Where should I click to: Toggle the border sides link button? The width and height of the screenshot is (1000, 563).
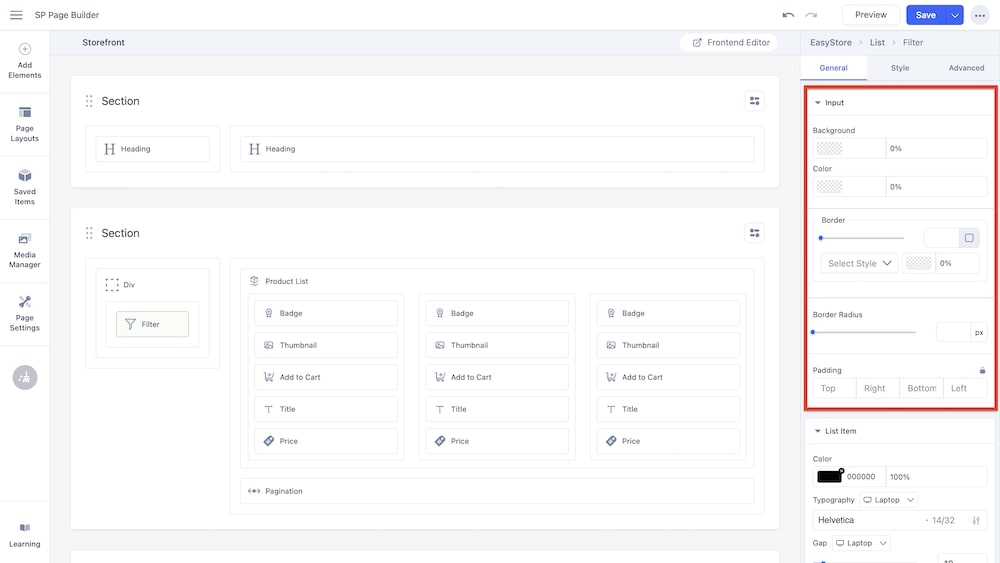click(x=968, y=238)
